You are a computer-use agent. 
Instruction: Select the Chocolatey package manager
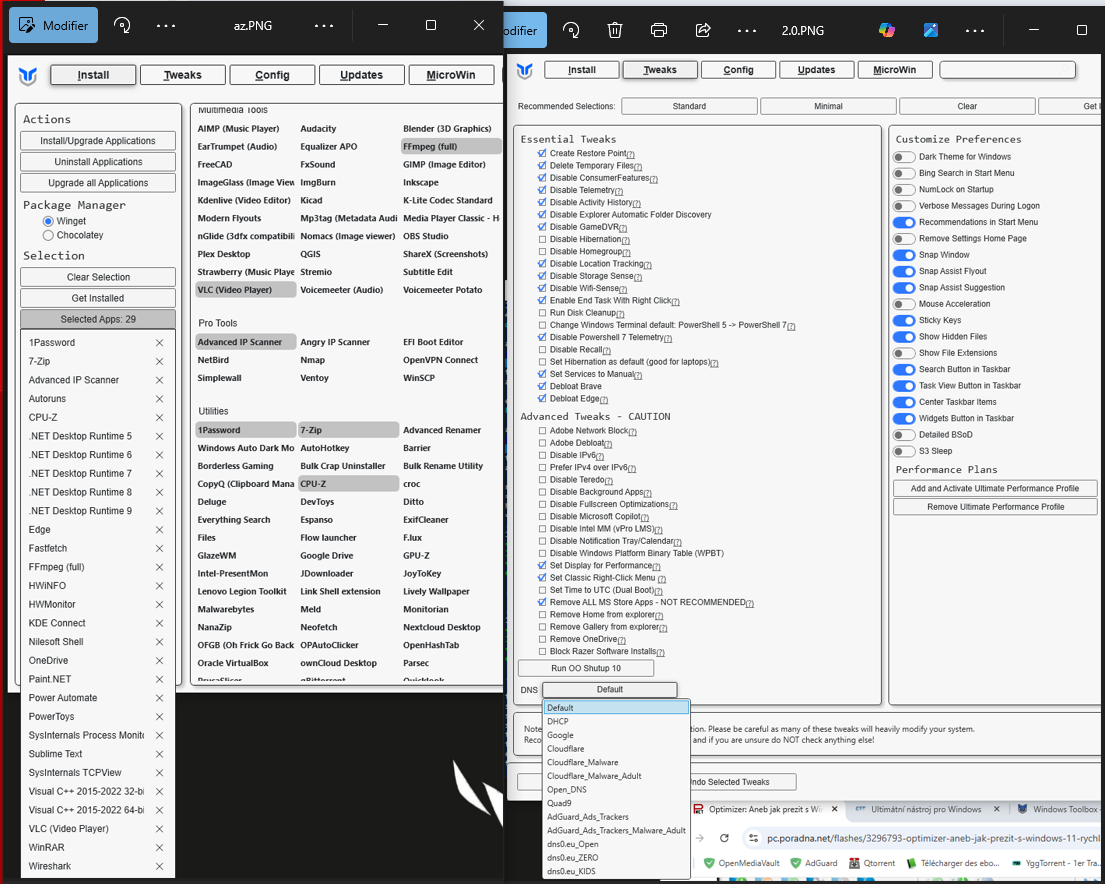click(x=48, y=235)
